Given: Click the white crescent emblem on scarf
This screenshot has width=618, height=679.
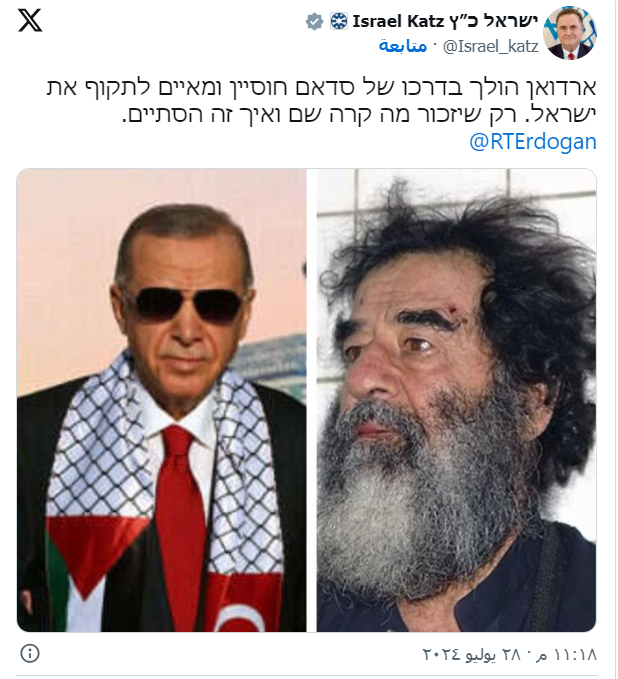Looking at the screenshot, I should (x=239, y=618).
